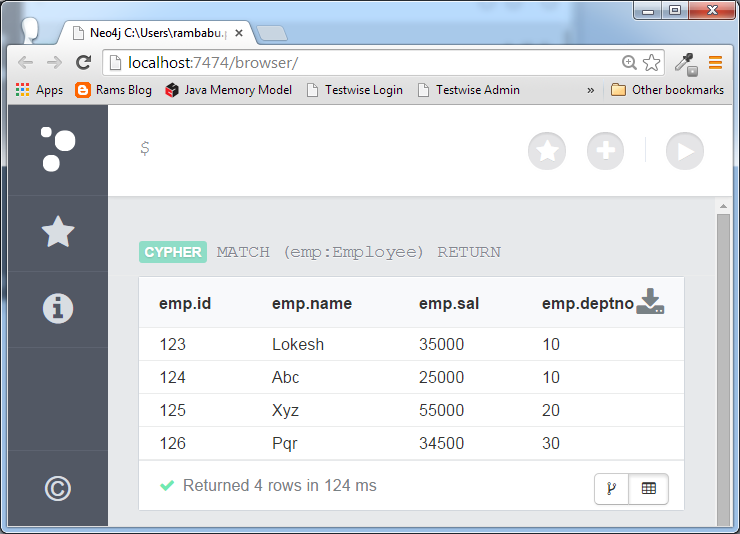Screen dimensions: 740x534
Task: Select the Neo4j browser tab
Action: pyautogui.click(x=158, y=33)
